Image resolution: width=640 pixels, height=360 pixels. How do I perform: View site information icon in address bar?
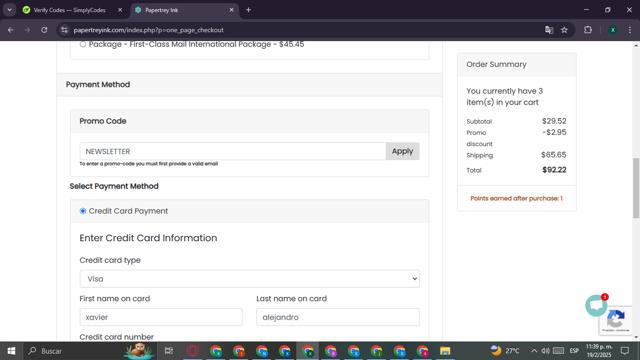click(64, 30)
